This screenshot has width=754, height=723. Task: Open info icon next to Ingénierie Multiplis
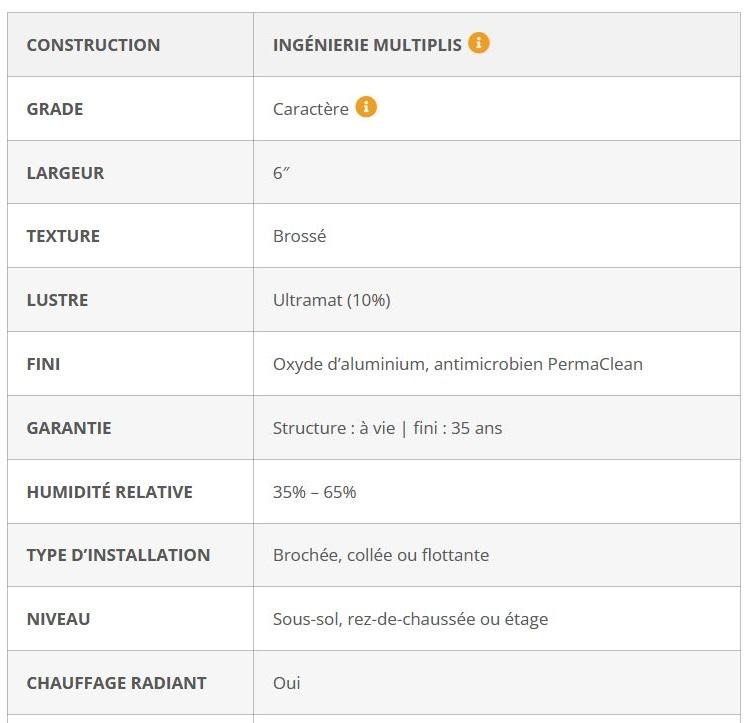pos(478,43)
